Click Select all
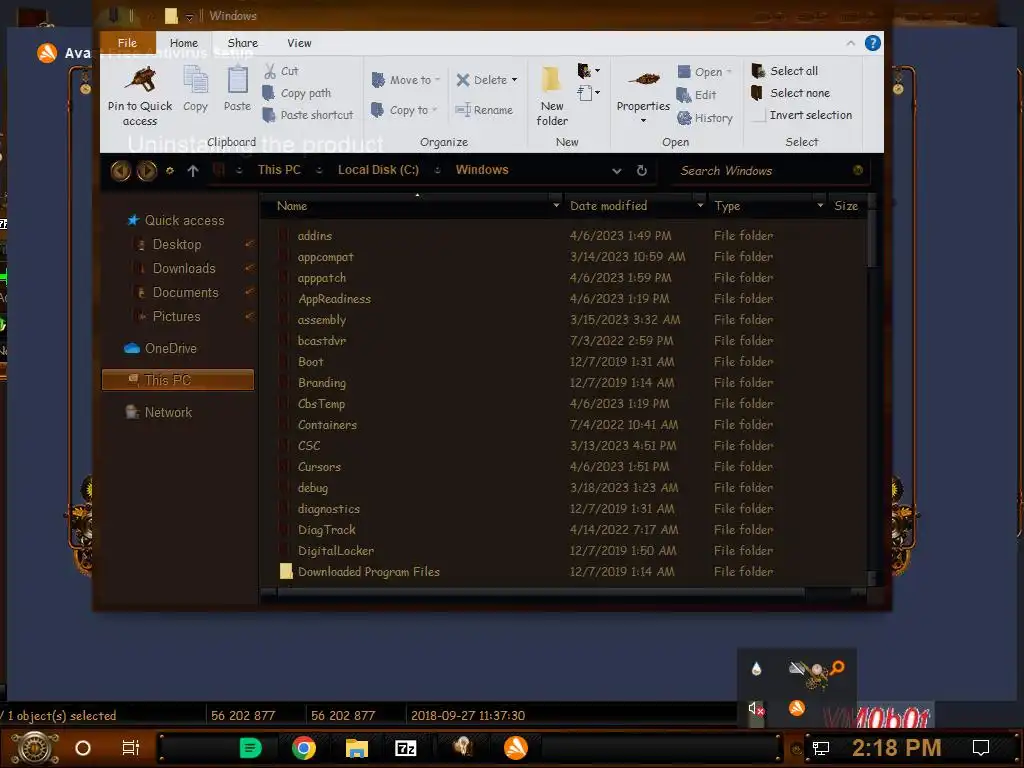The width and height of the screenshot is (1024, 768). pyautogui.click(x=784, y=71)
